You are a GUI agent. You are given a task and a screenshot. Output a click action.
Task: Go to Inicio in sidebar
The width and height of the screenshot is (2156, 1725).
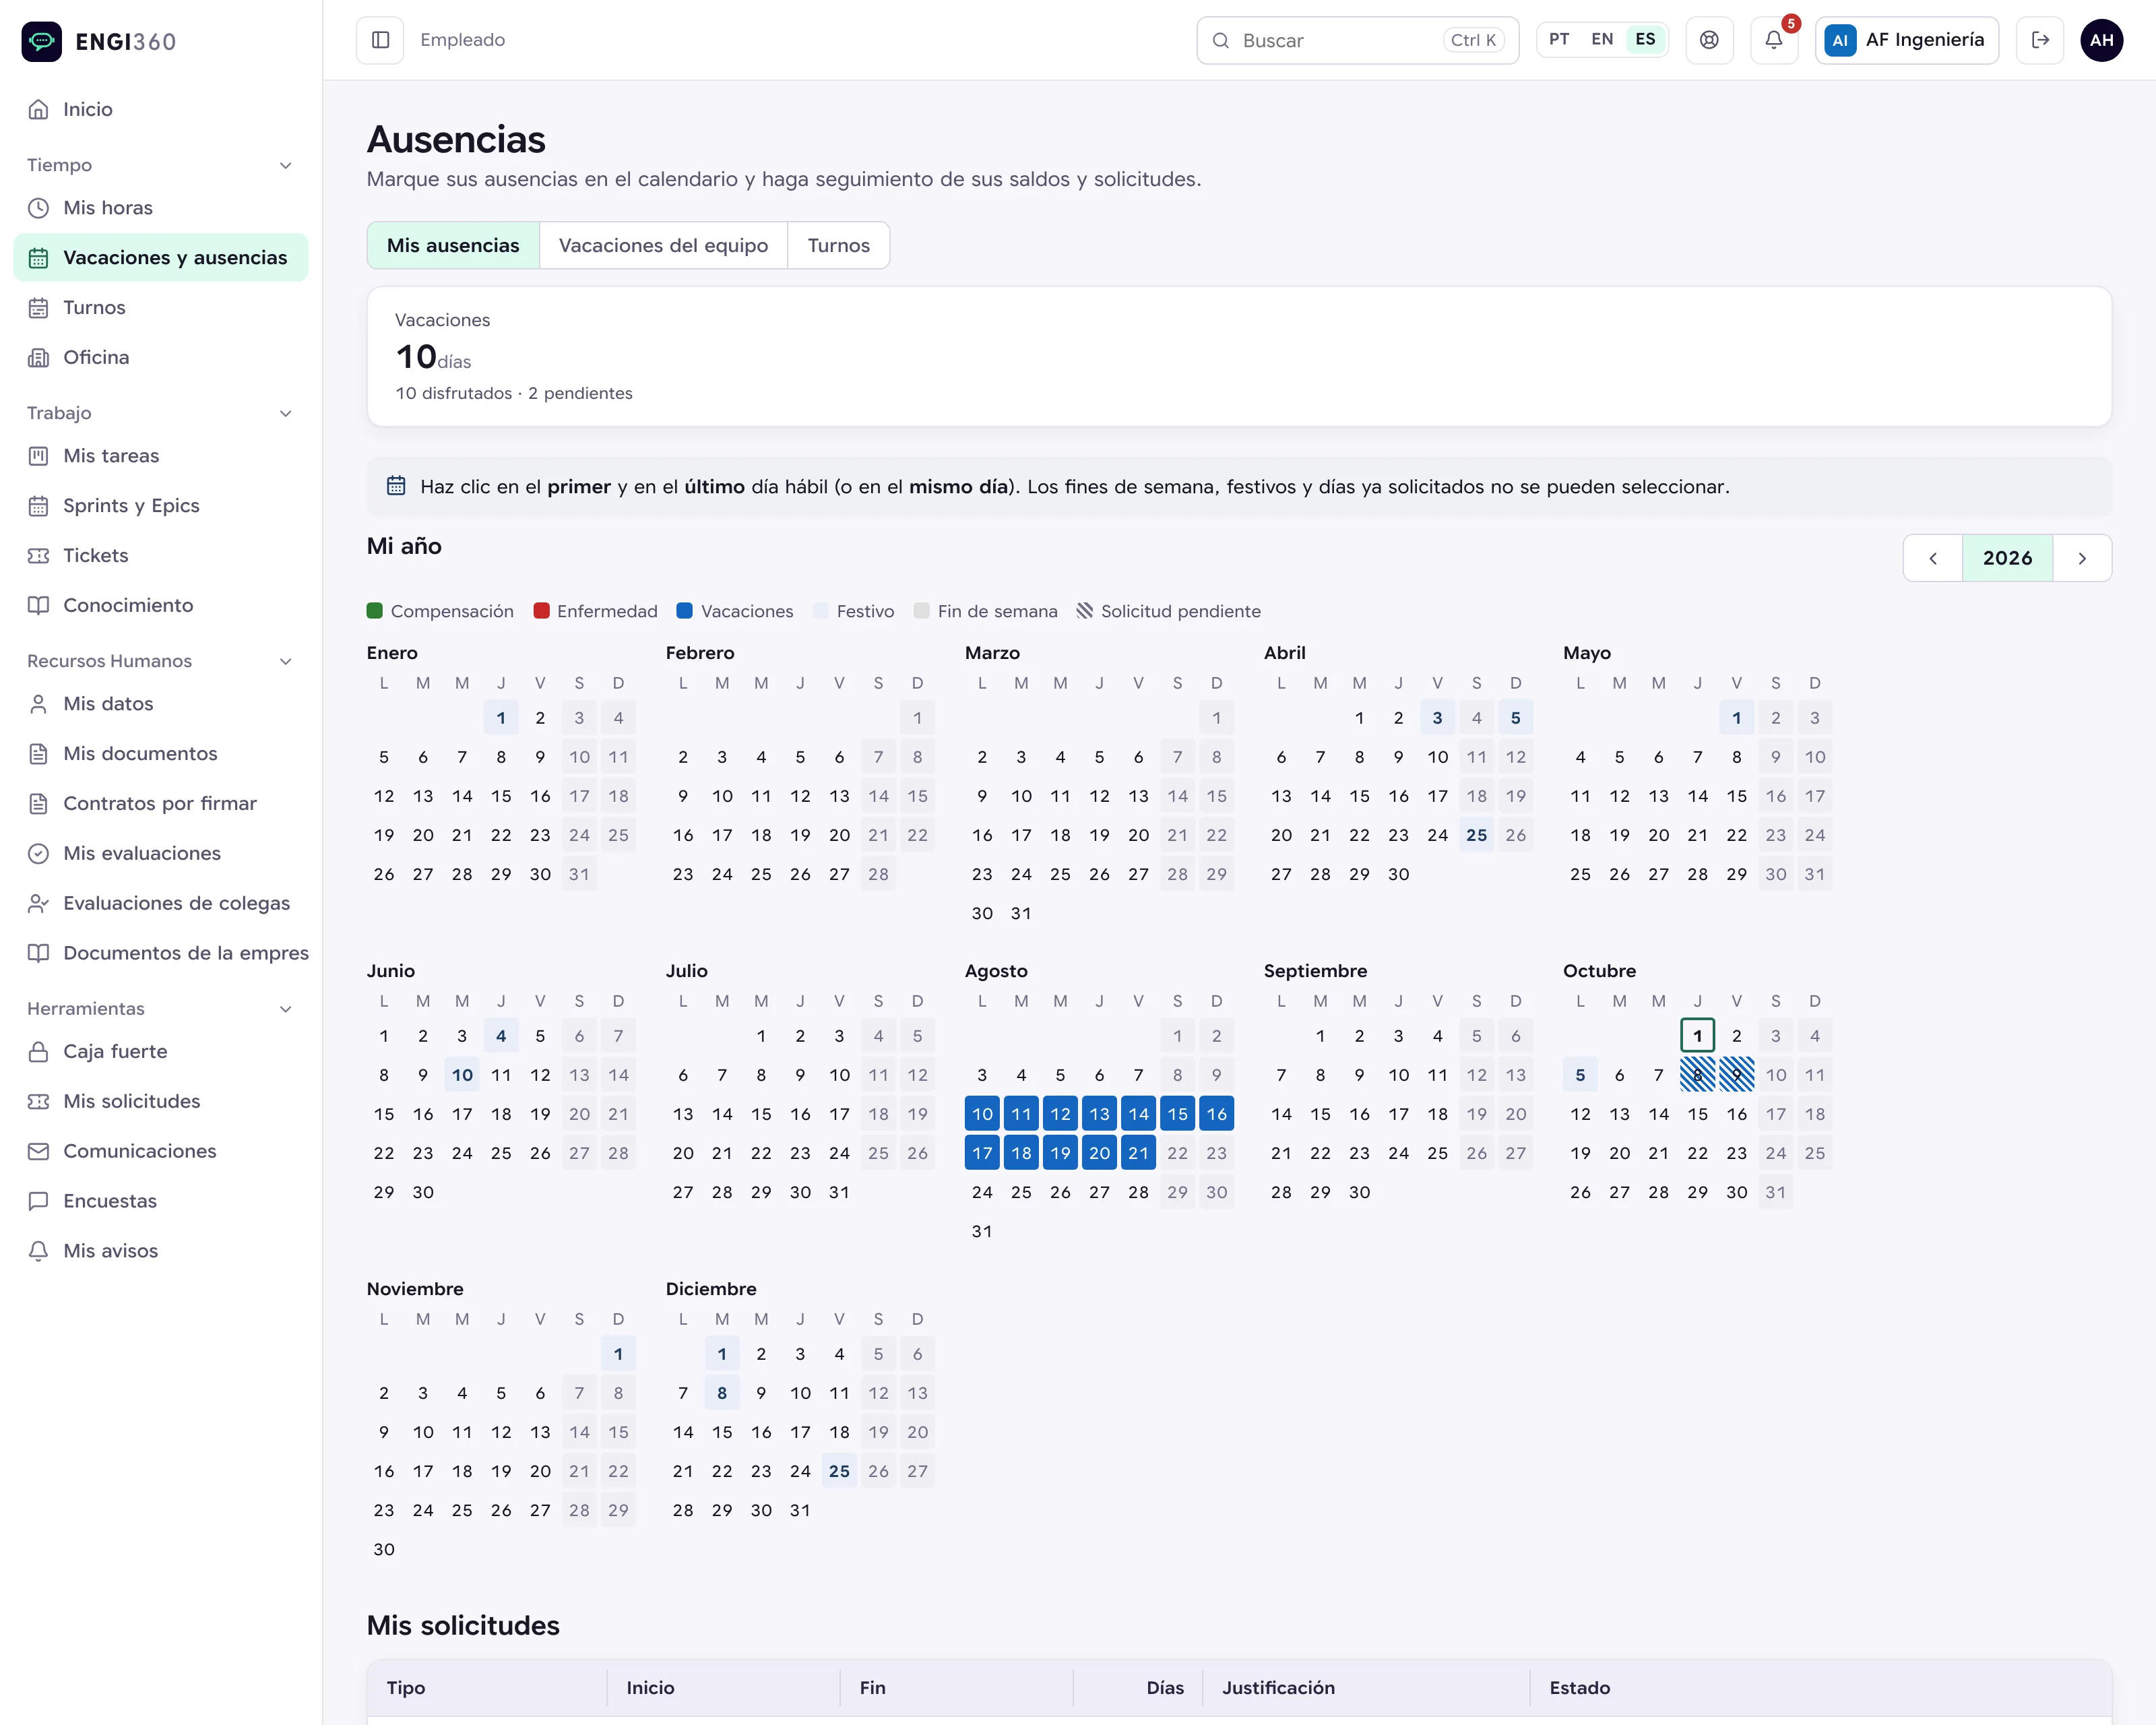pyautogui.click(x=161, y=109)
